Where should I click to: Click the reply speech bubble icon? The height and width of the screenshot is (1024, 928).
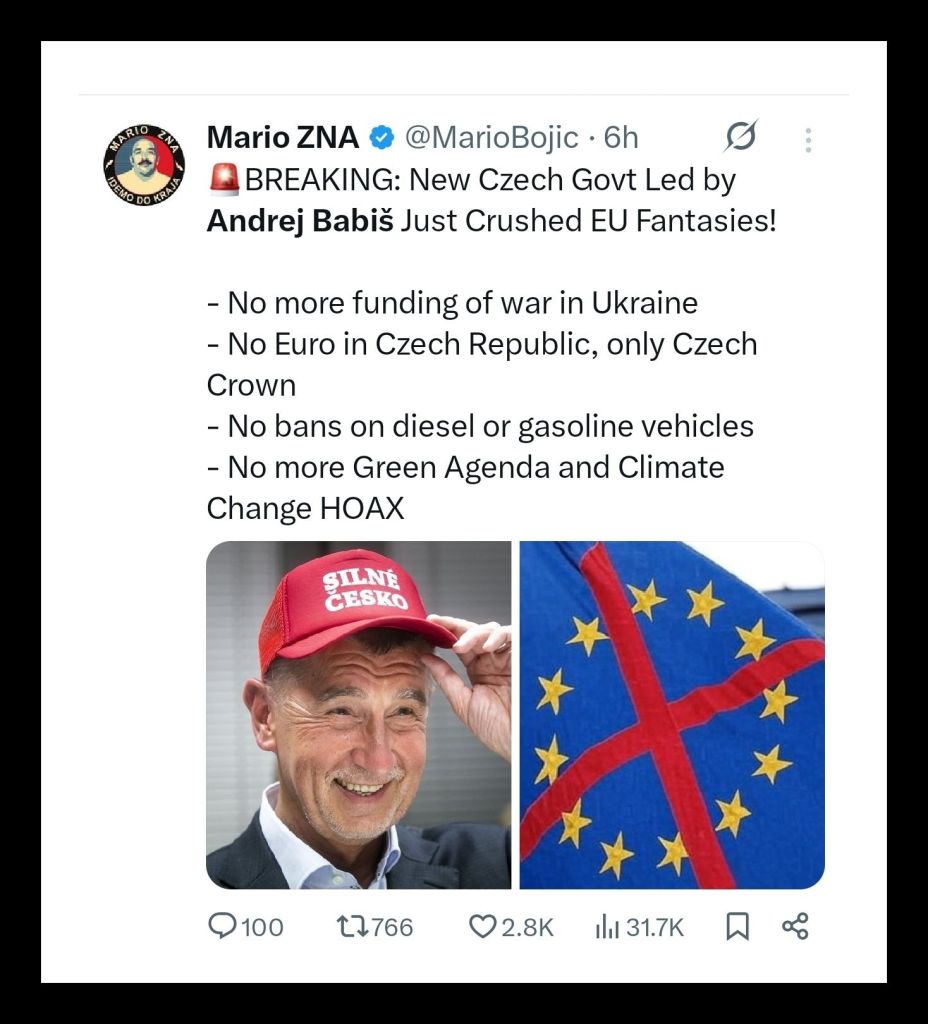pos(221,927)
